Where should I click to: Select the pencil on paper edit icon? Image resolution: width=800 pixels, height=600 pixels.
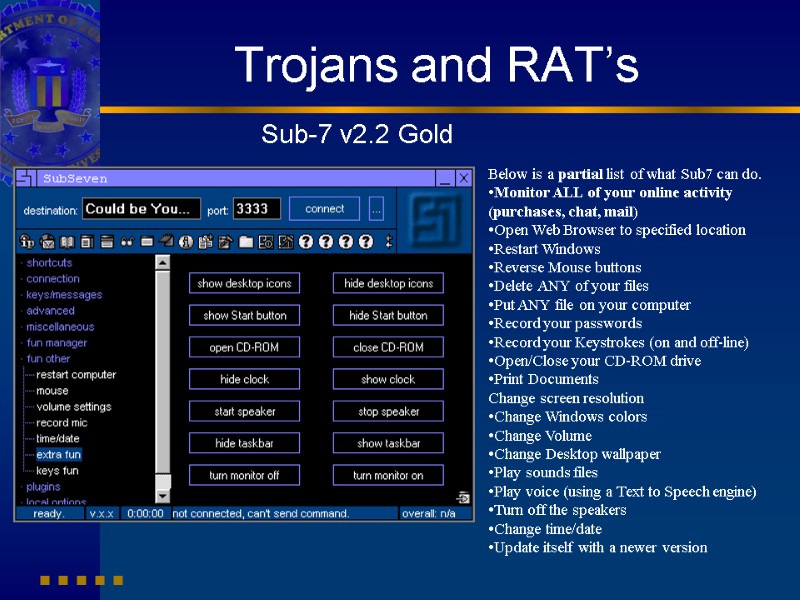(x=226, y=241)
